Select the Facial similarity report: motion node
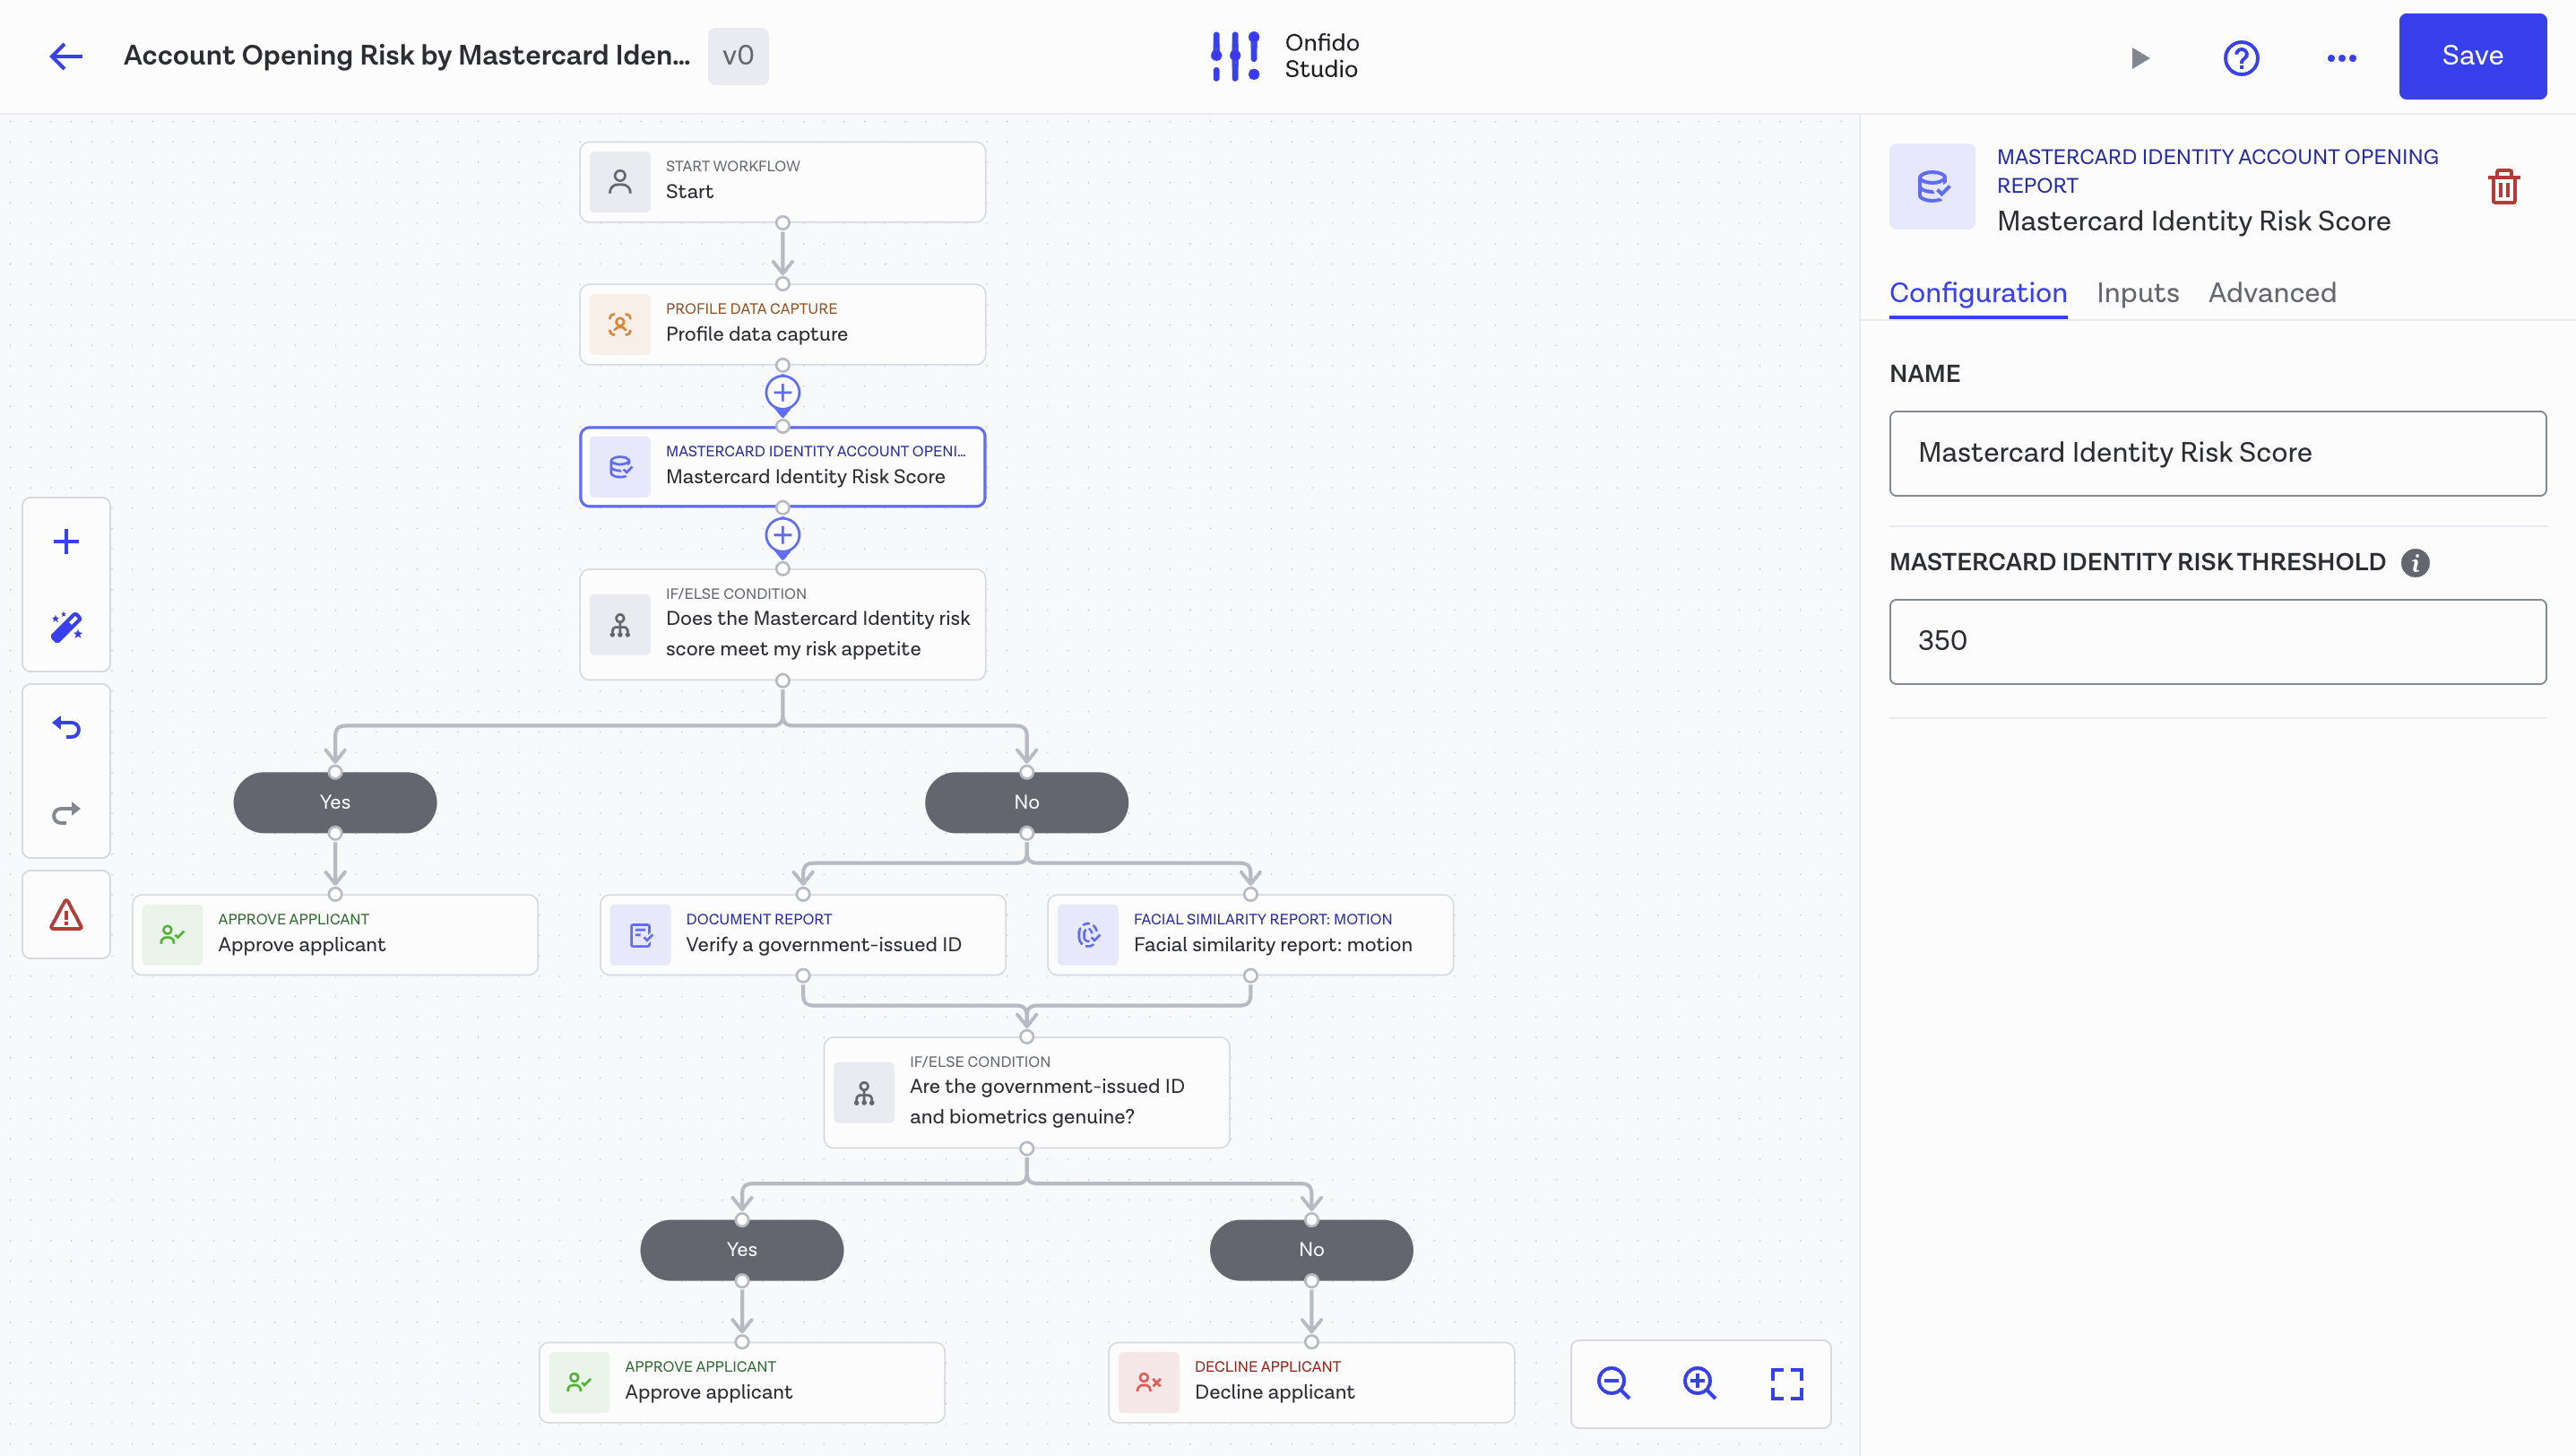 coord(1250,935)
